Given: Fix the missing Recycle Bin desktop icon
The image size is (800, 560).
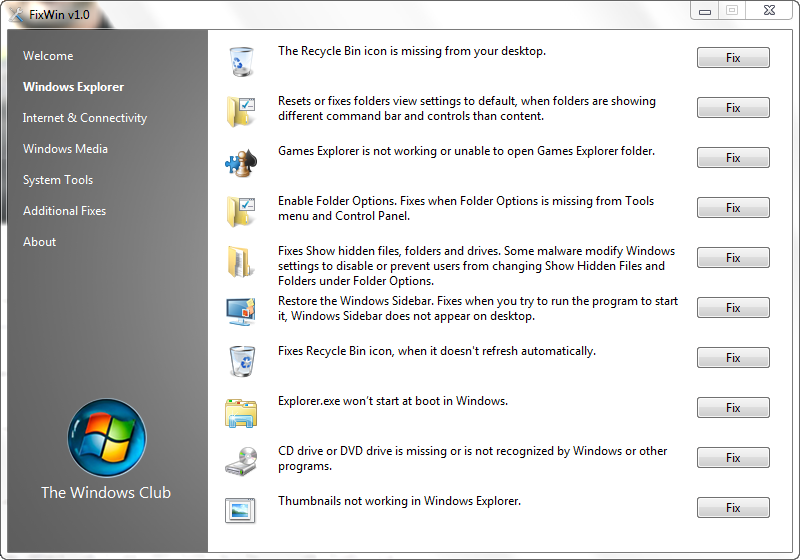Looking at the screenshot, I should 733,58.
